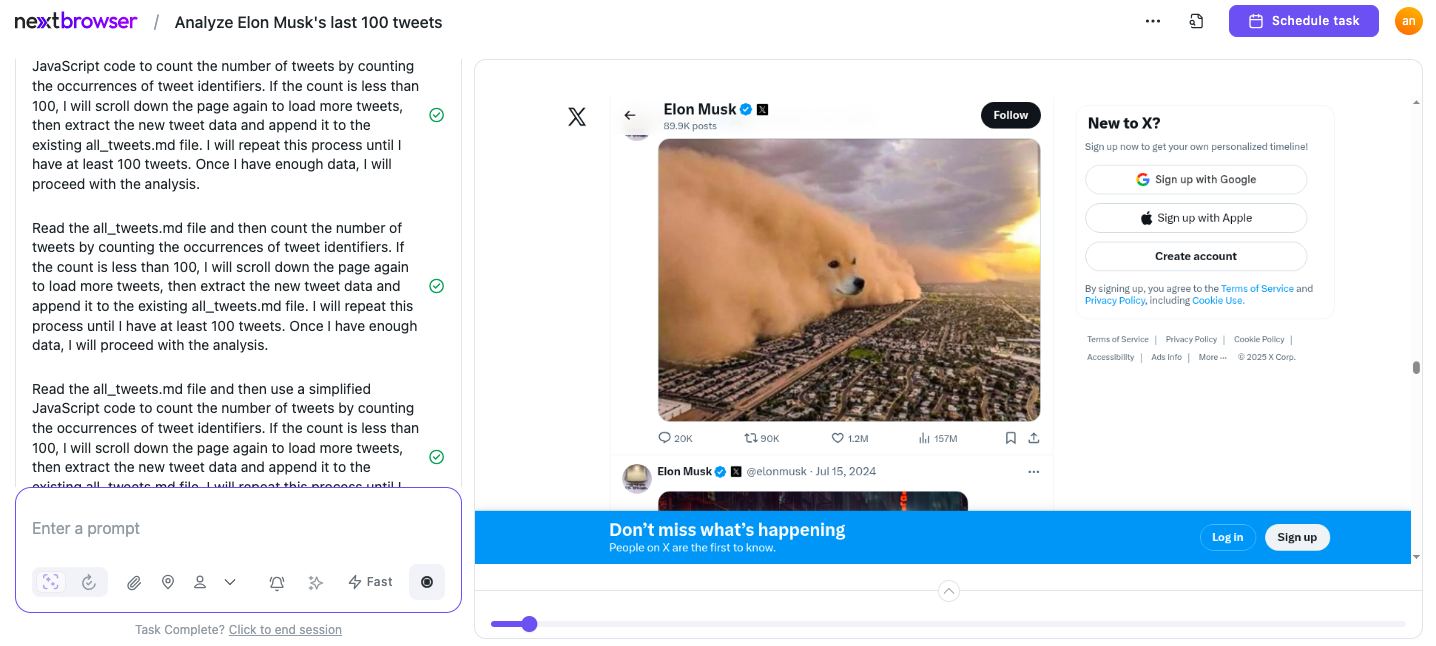Expand the persona dropdown chevron

(230, 582)
